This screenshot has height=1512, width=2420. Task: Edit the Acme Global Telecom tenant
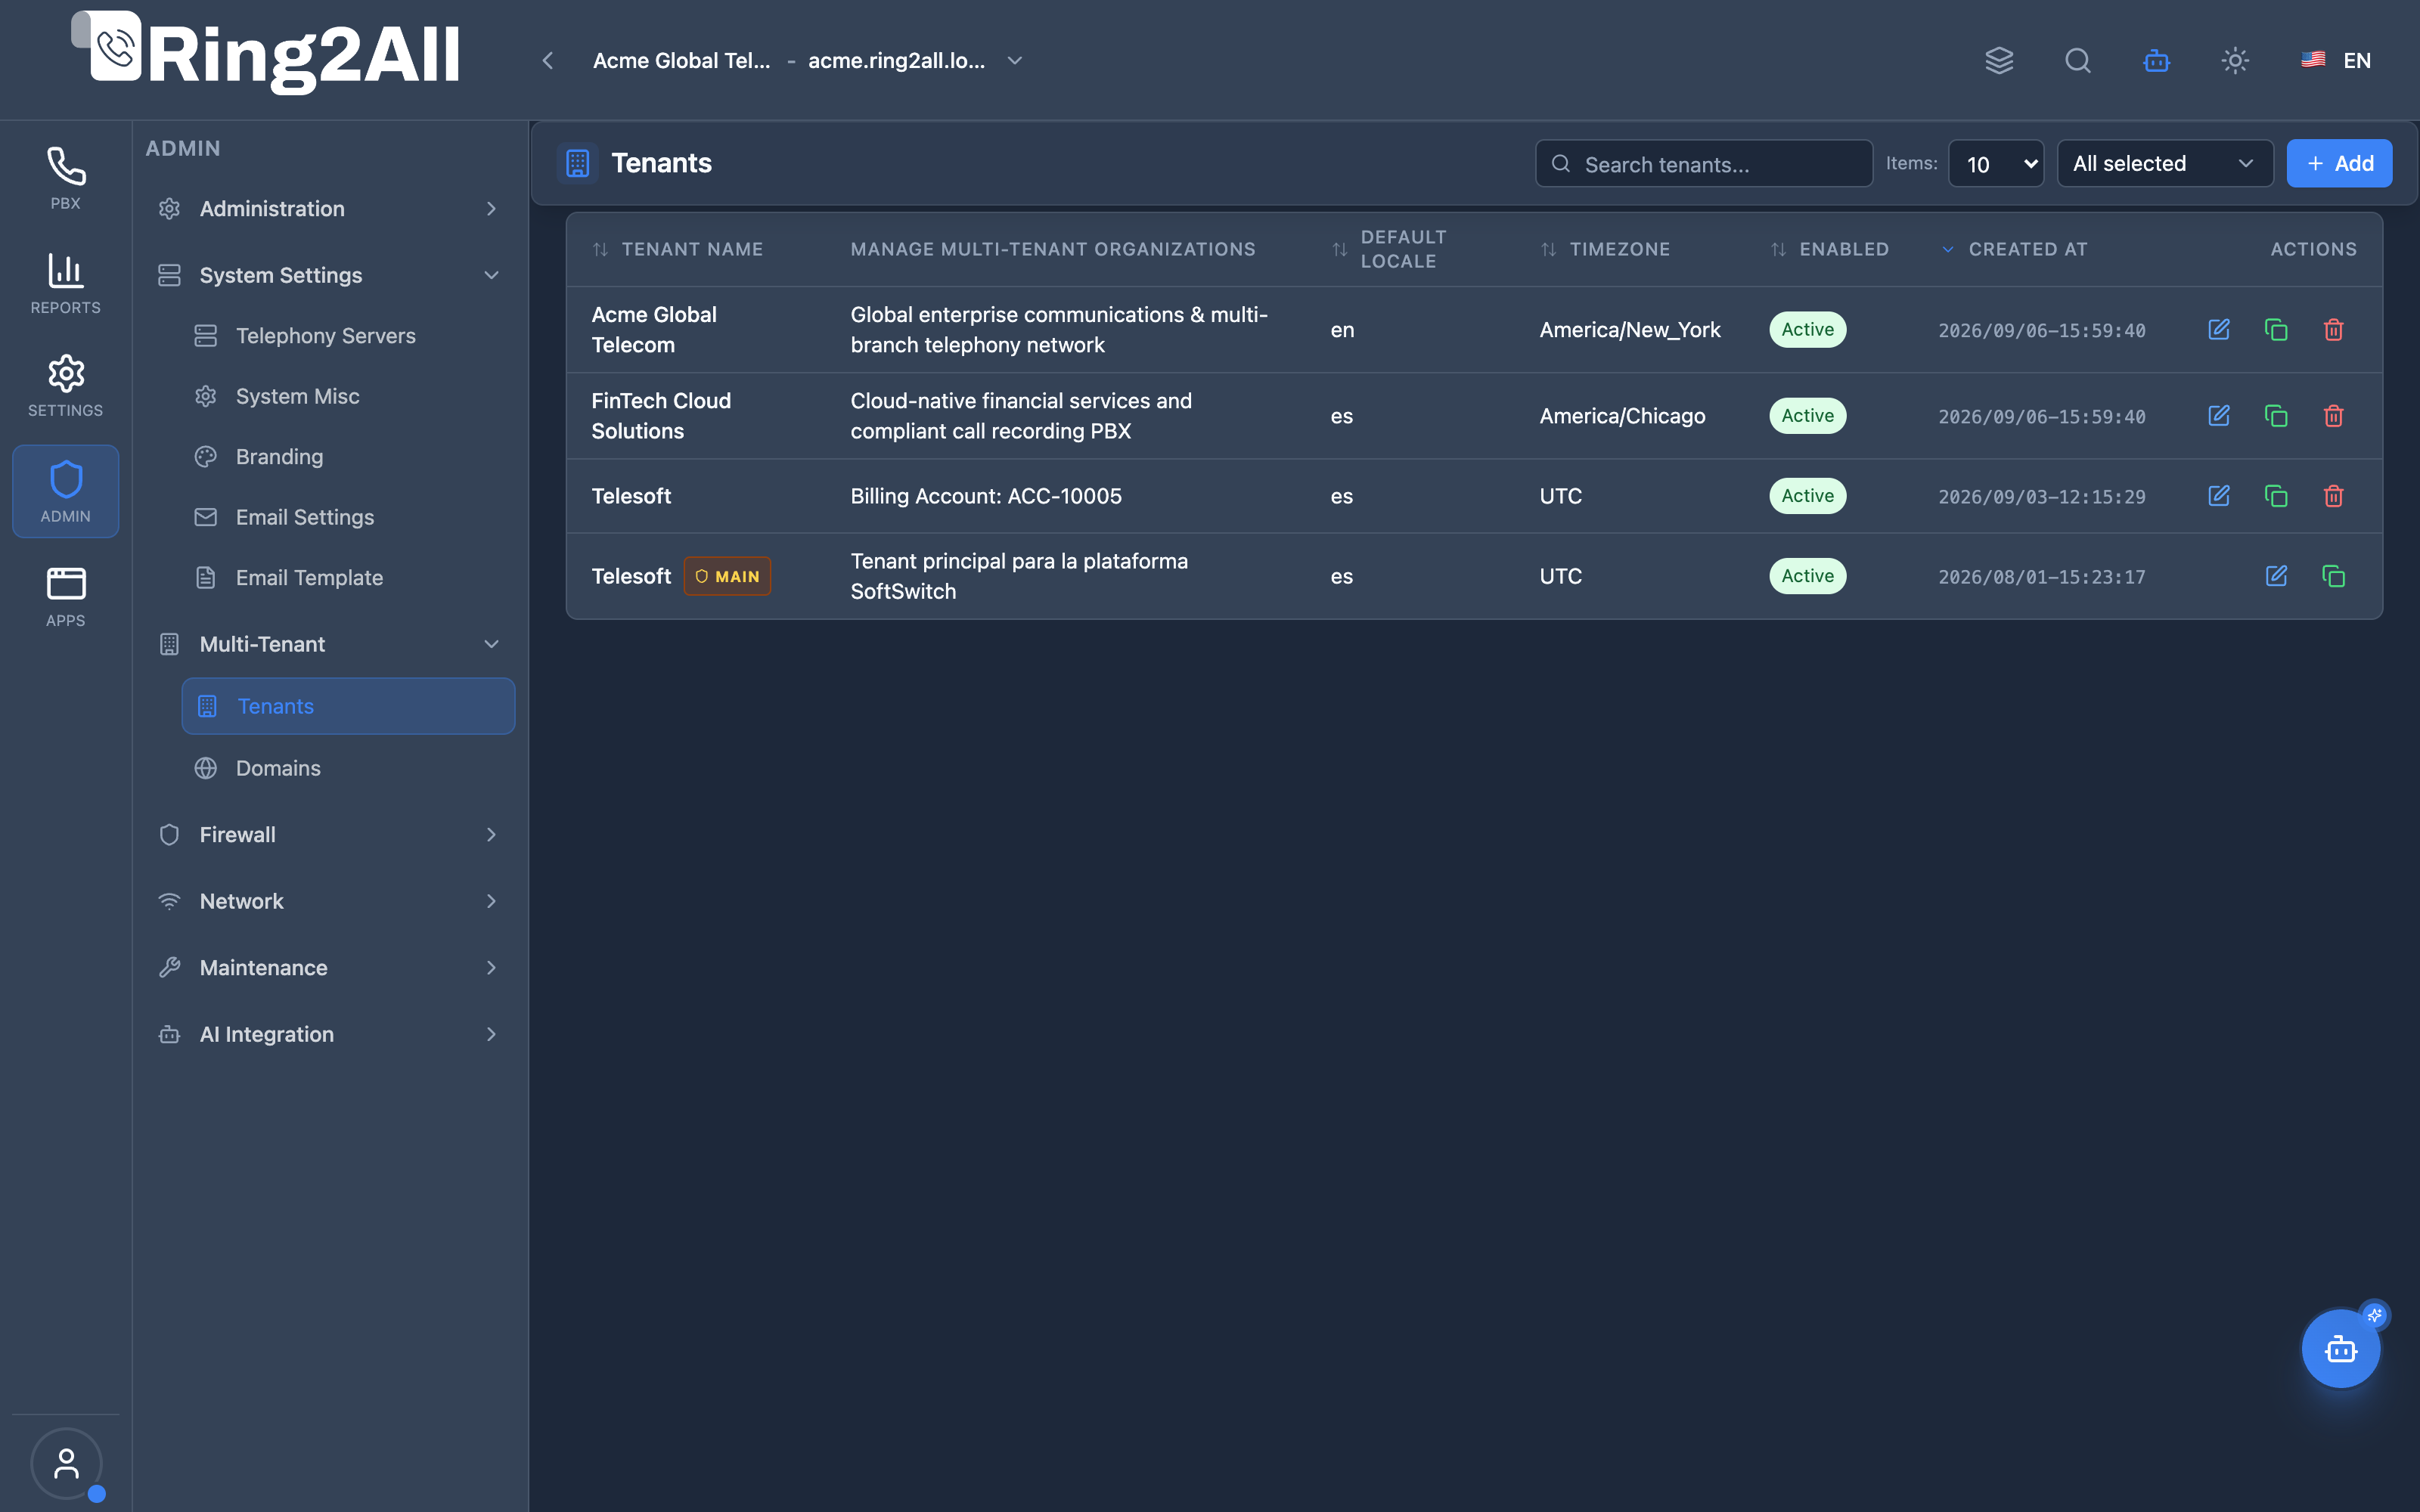point(2218,329)
